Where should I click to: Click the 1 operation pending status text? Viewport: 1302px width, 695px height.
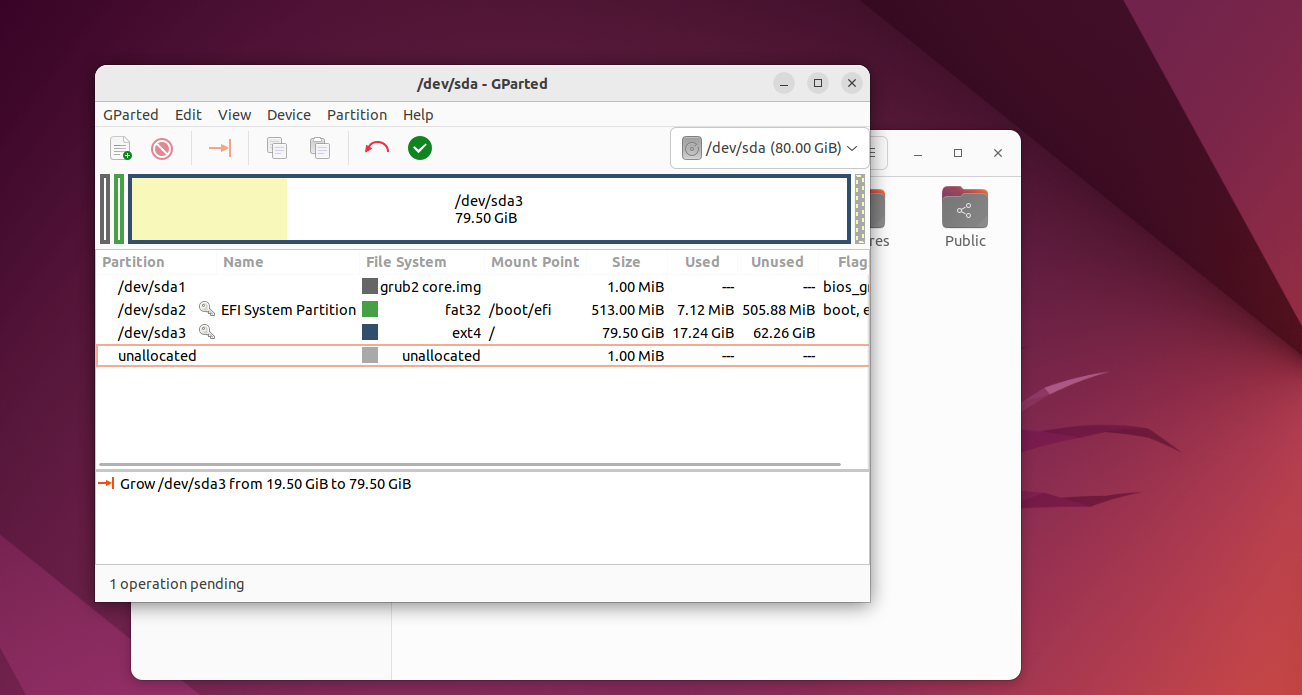tap(177, 584)
